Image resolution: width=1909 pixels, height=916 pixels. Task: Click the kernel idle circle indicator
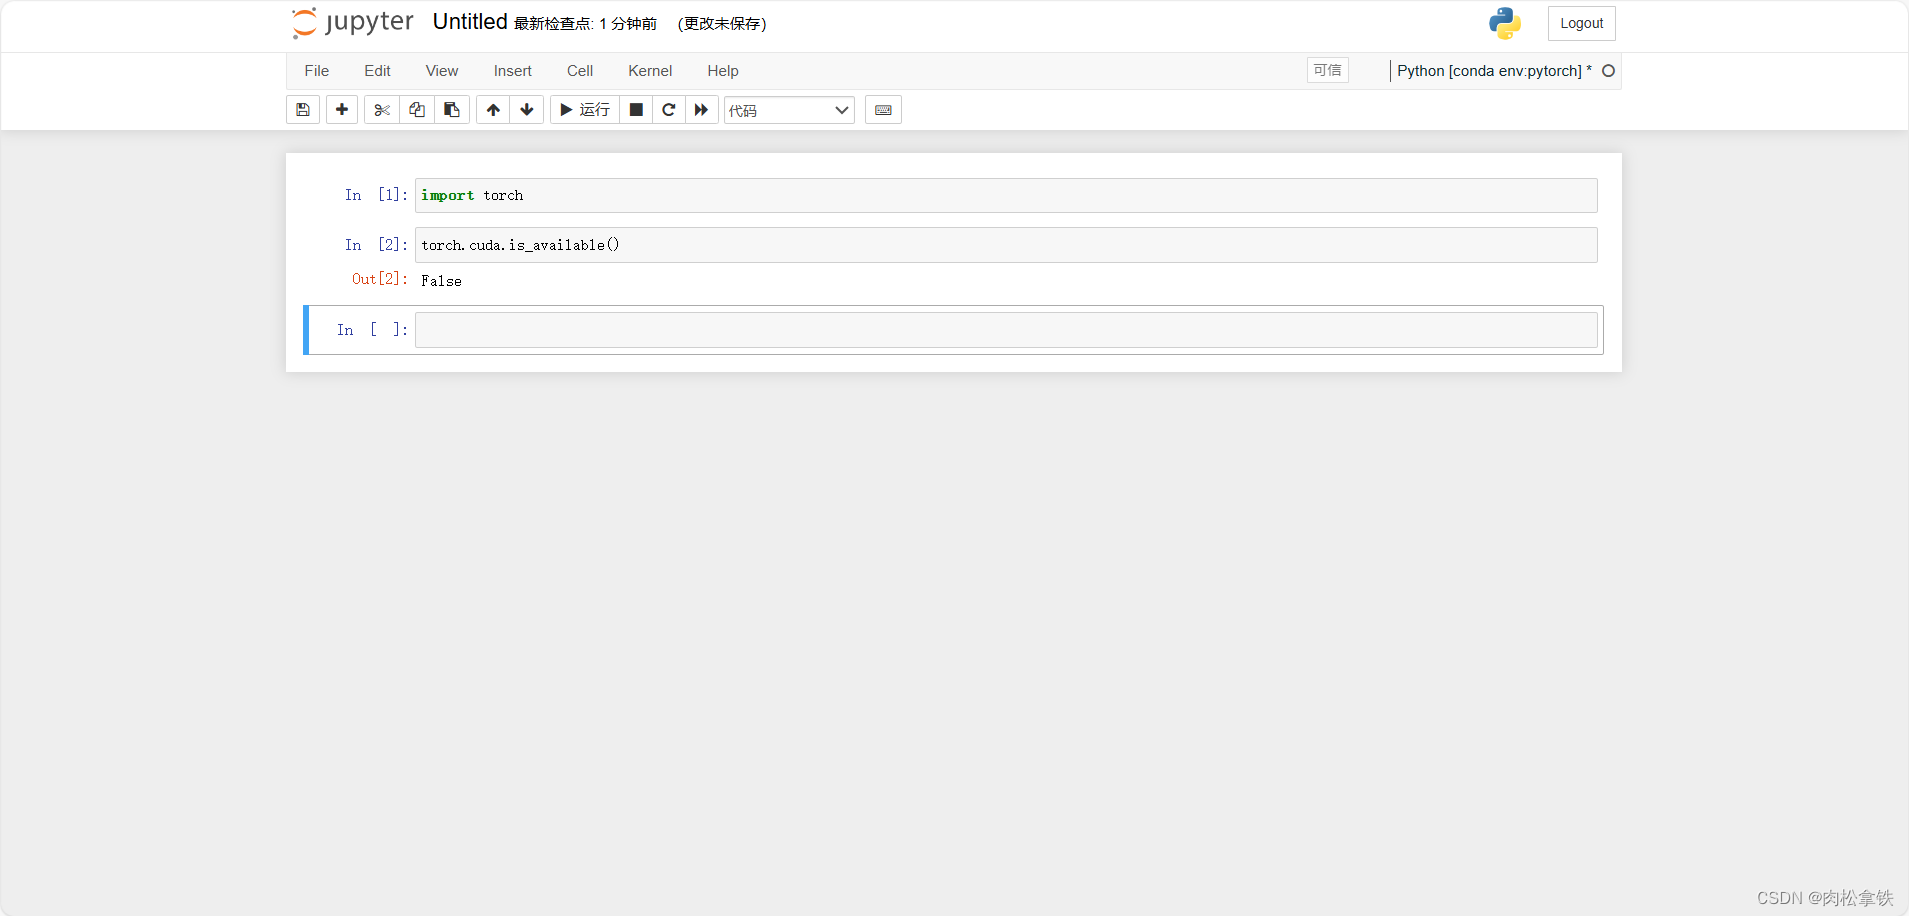1609,71
